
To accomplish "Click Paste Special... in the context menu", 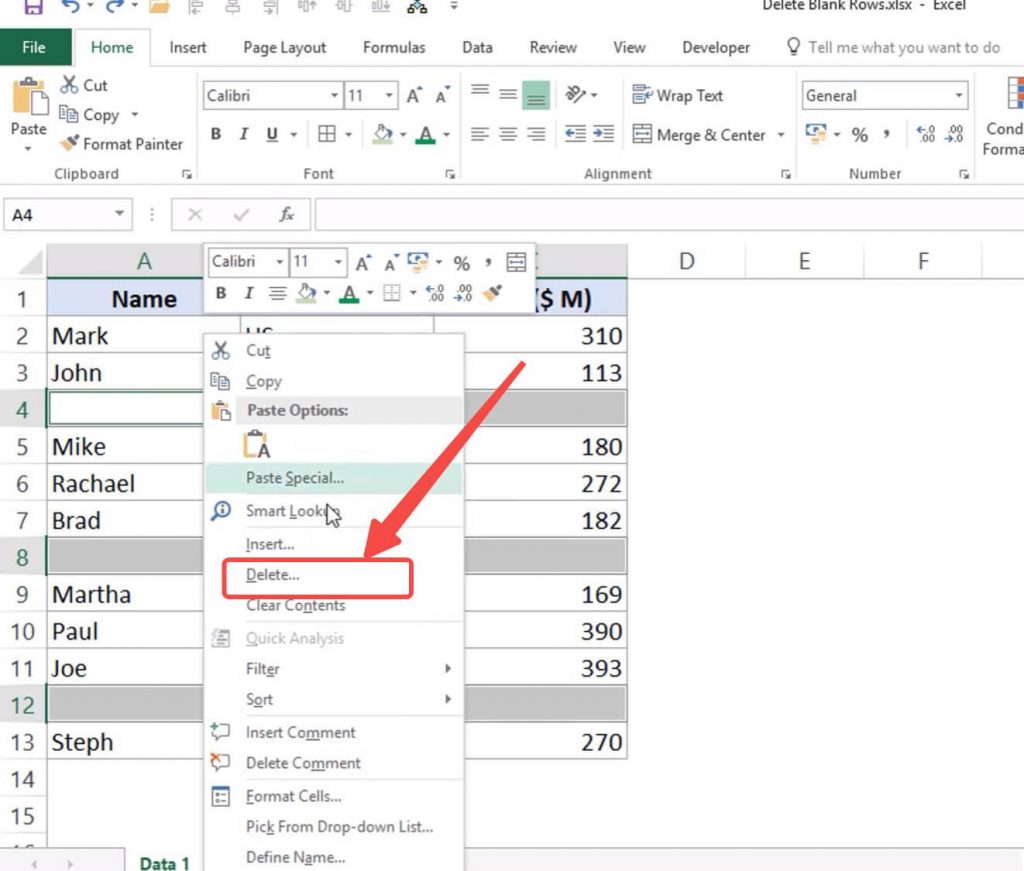I will pyautogui.click(x=295, y=478).
